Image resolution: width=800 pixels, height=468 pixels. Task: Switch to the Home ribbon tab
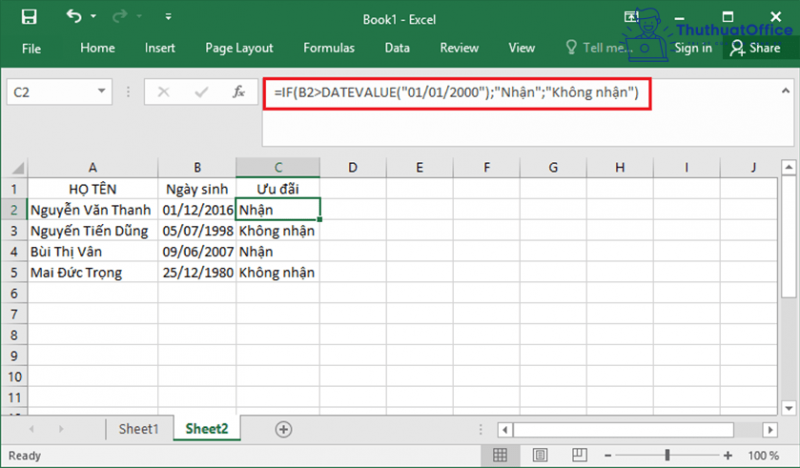coord(97,48)
